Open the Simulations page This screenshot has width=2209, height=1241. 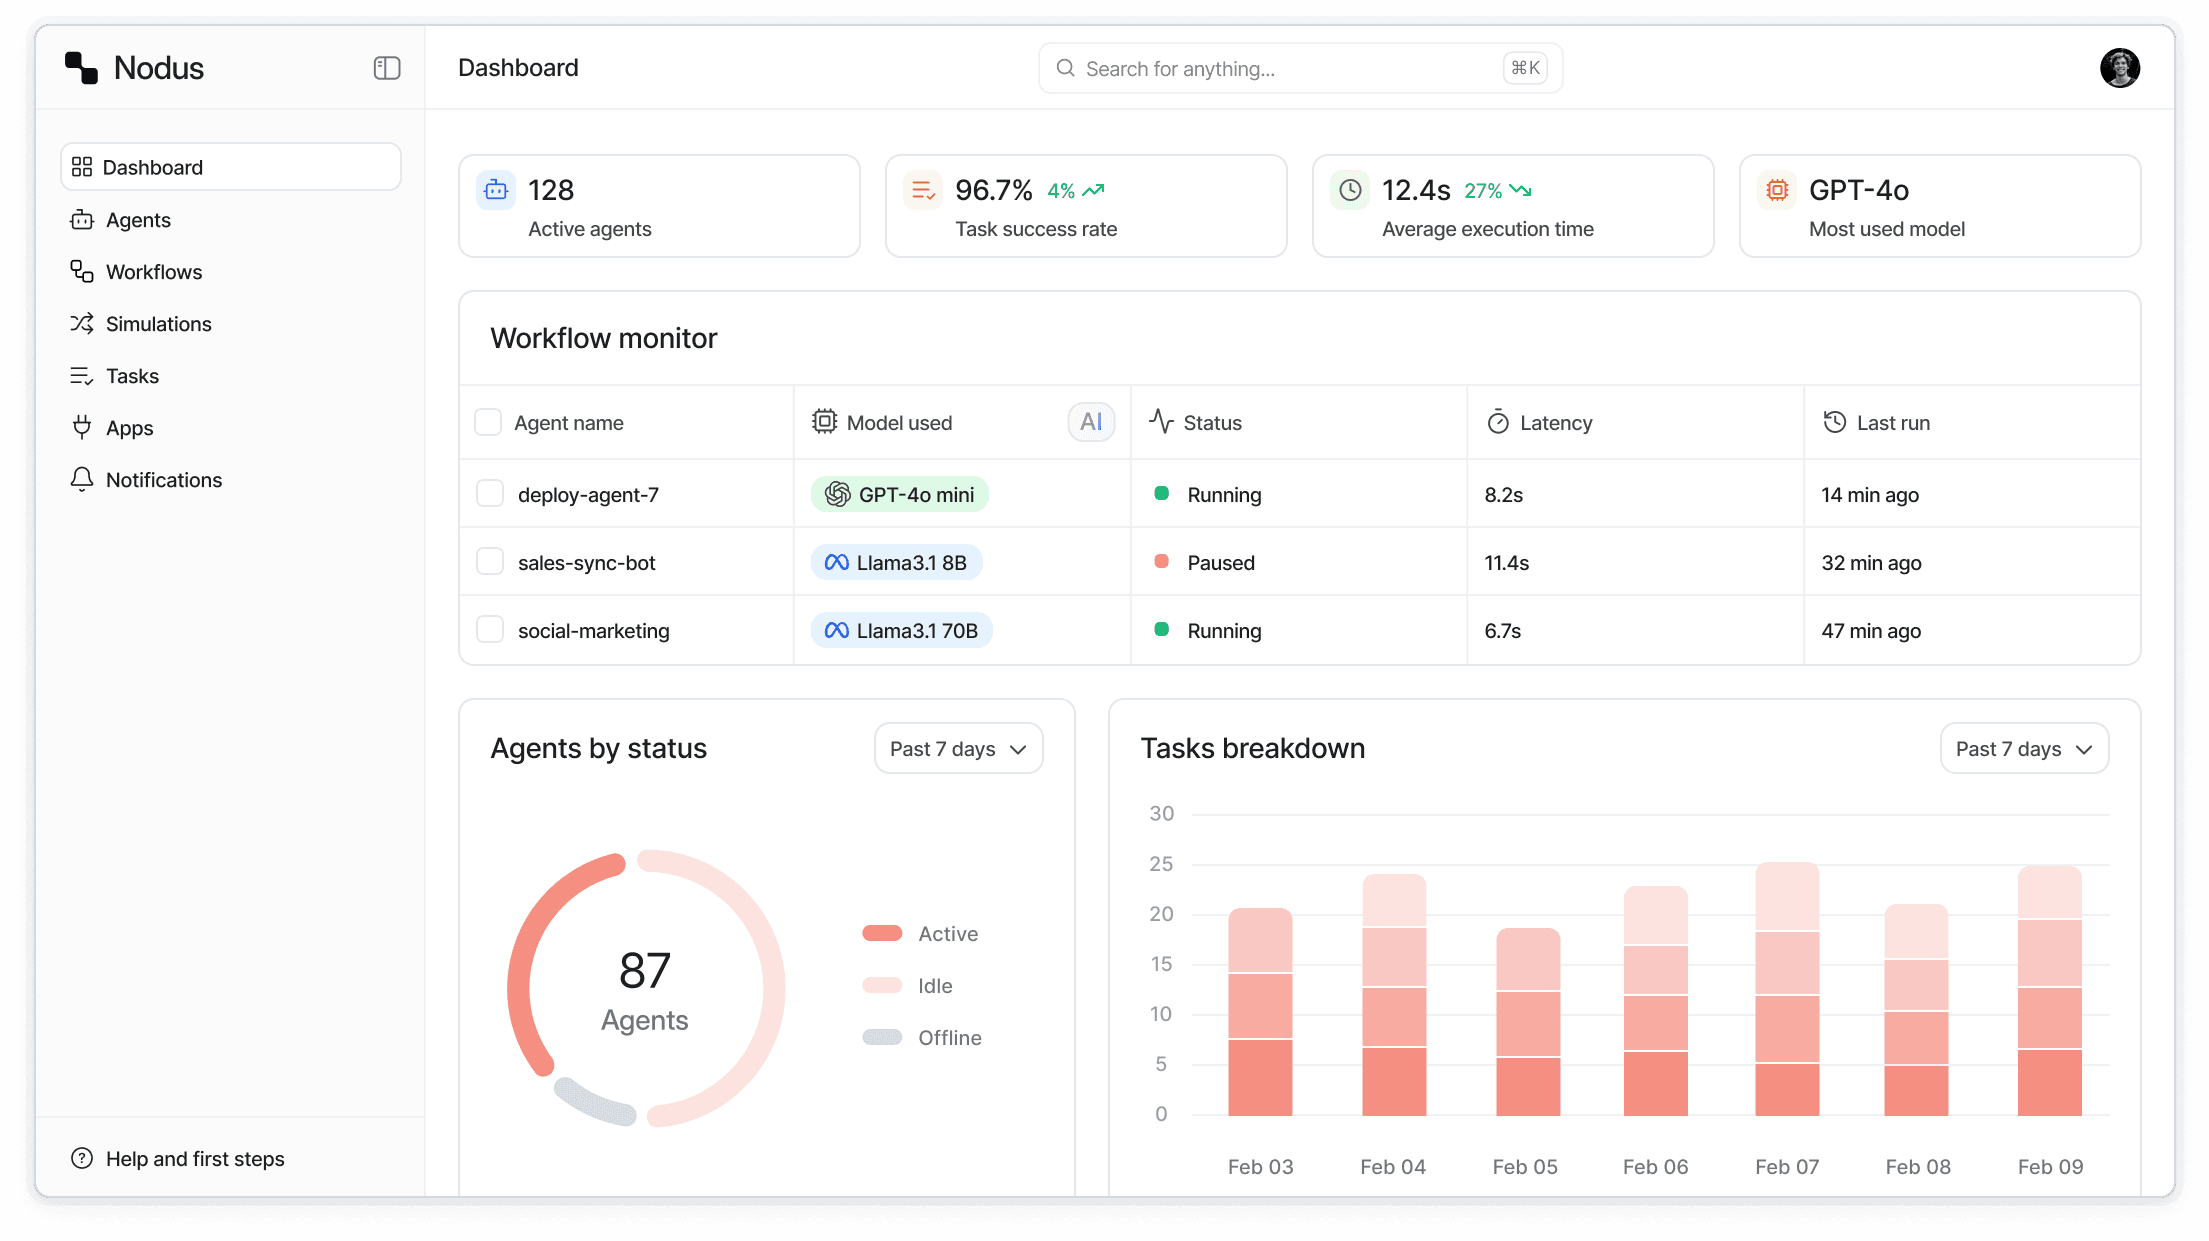click(x=158, y=323)
